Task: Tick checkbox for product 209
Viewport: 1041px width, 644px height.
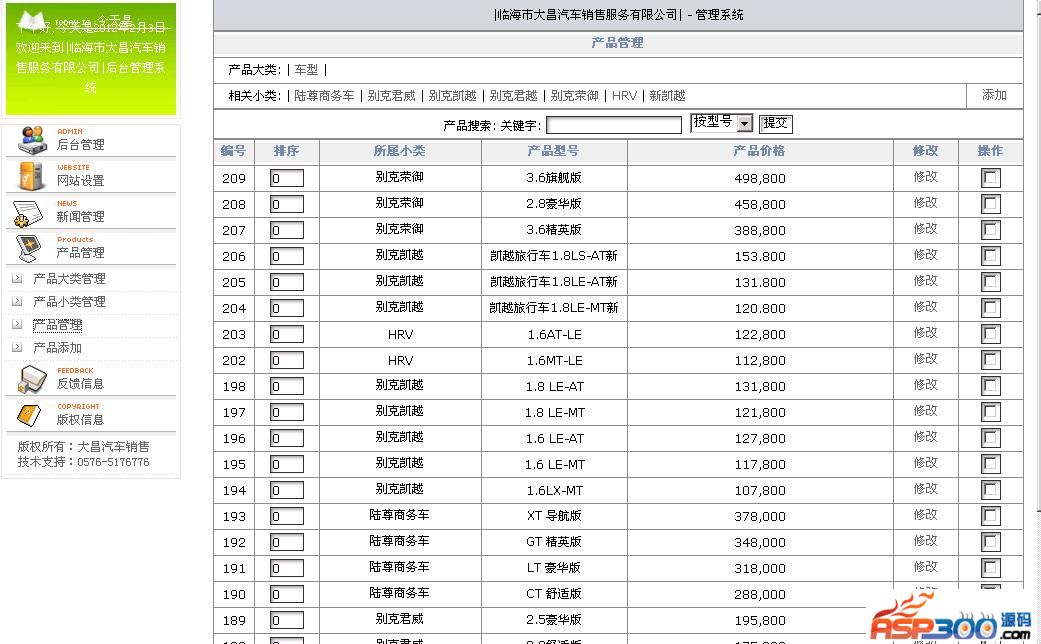Action: click(991, 178)
